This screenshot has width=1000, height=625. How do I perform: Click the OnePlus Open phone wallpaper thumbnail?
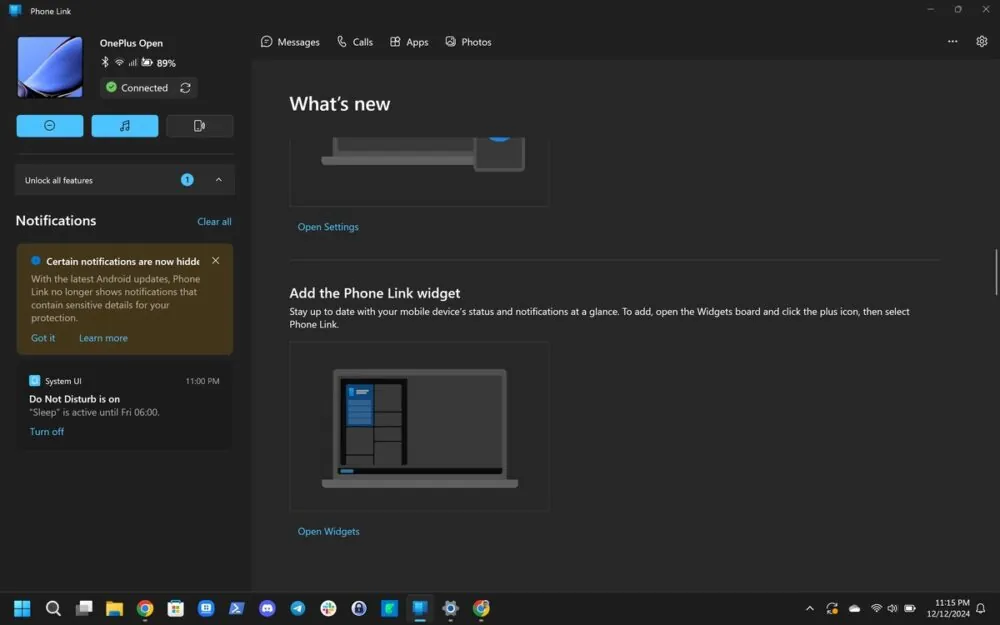(49, 67)
